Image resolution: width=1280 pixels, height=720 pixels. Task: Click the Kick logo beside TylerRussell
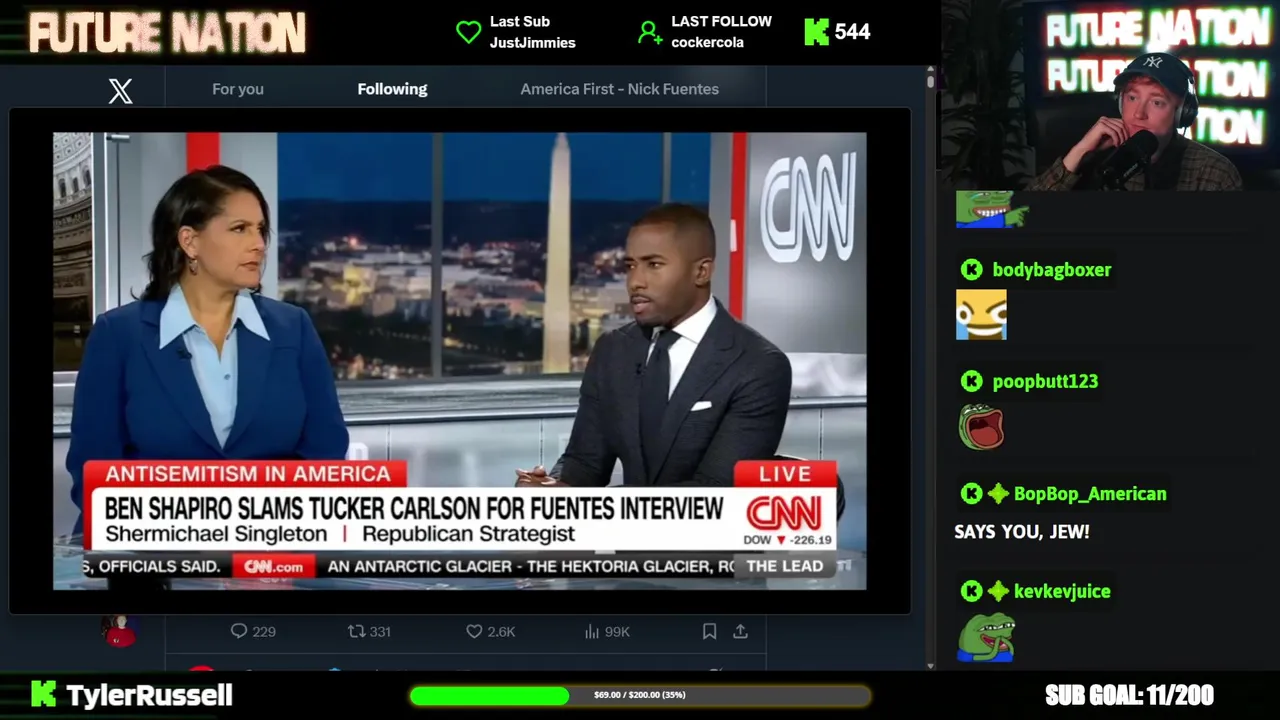(43, 694)
